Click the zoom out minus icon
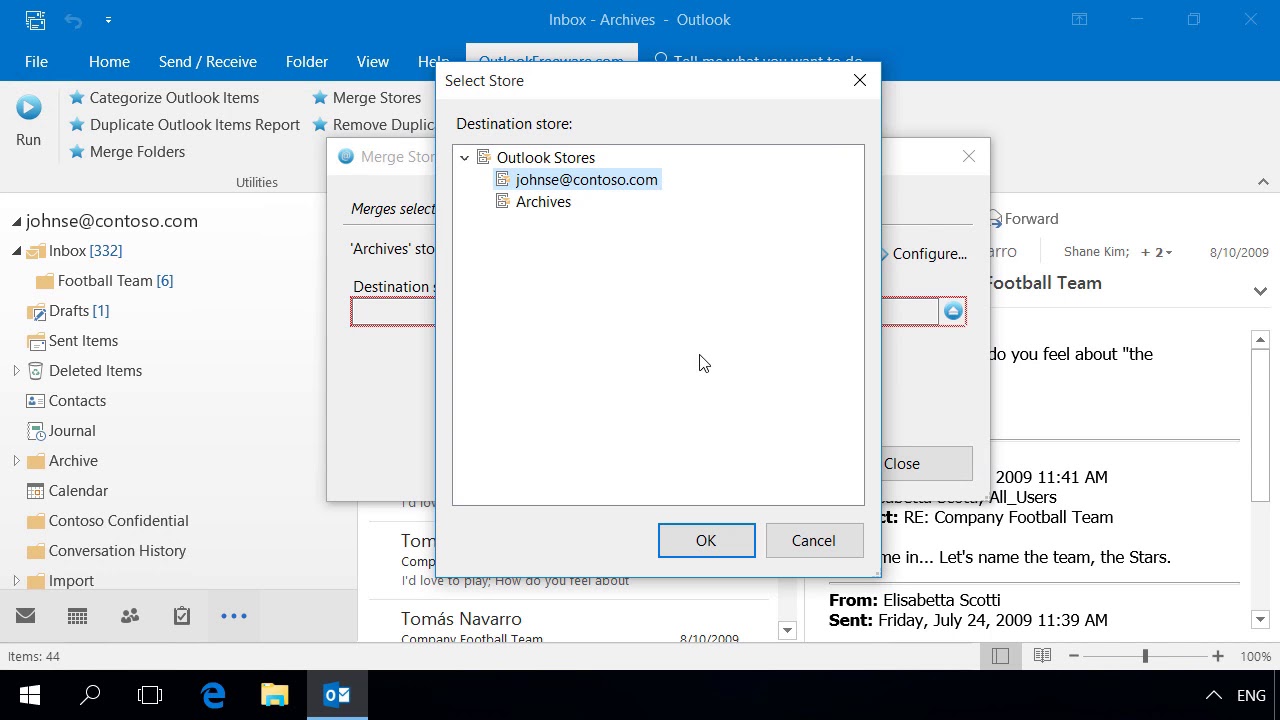1280x720 pixels. click(1074, 656)
